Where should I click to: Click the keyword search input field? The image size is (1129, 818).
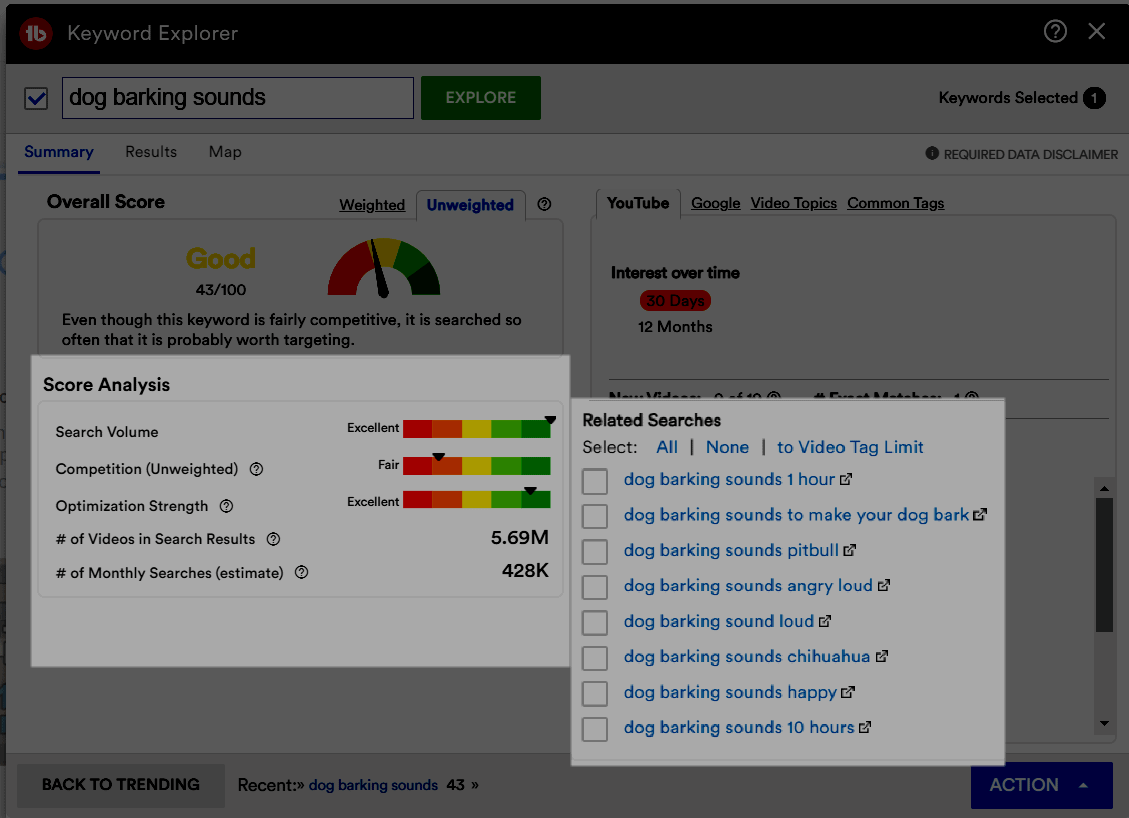[x=238, y=98]
